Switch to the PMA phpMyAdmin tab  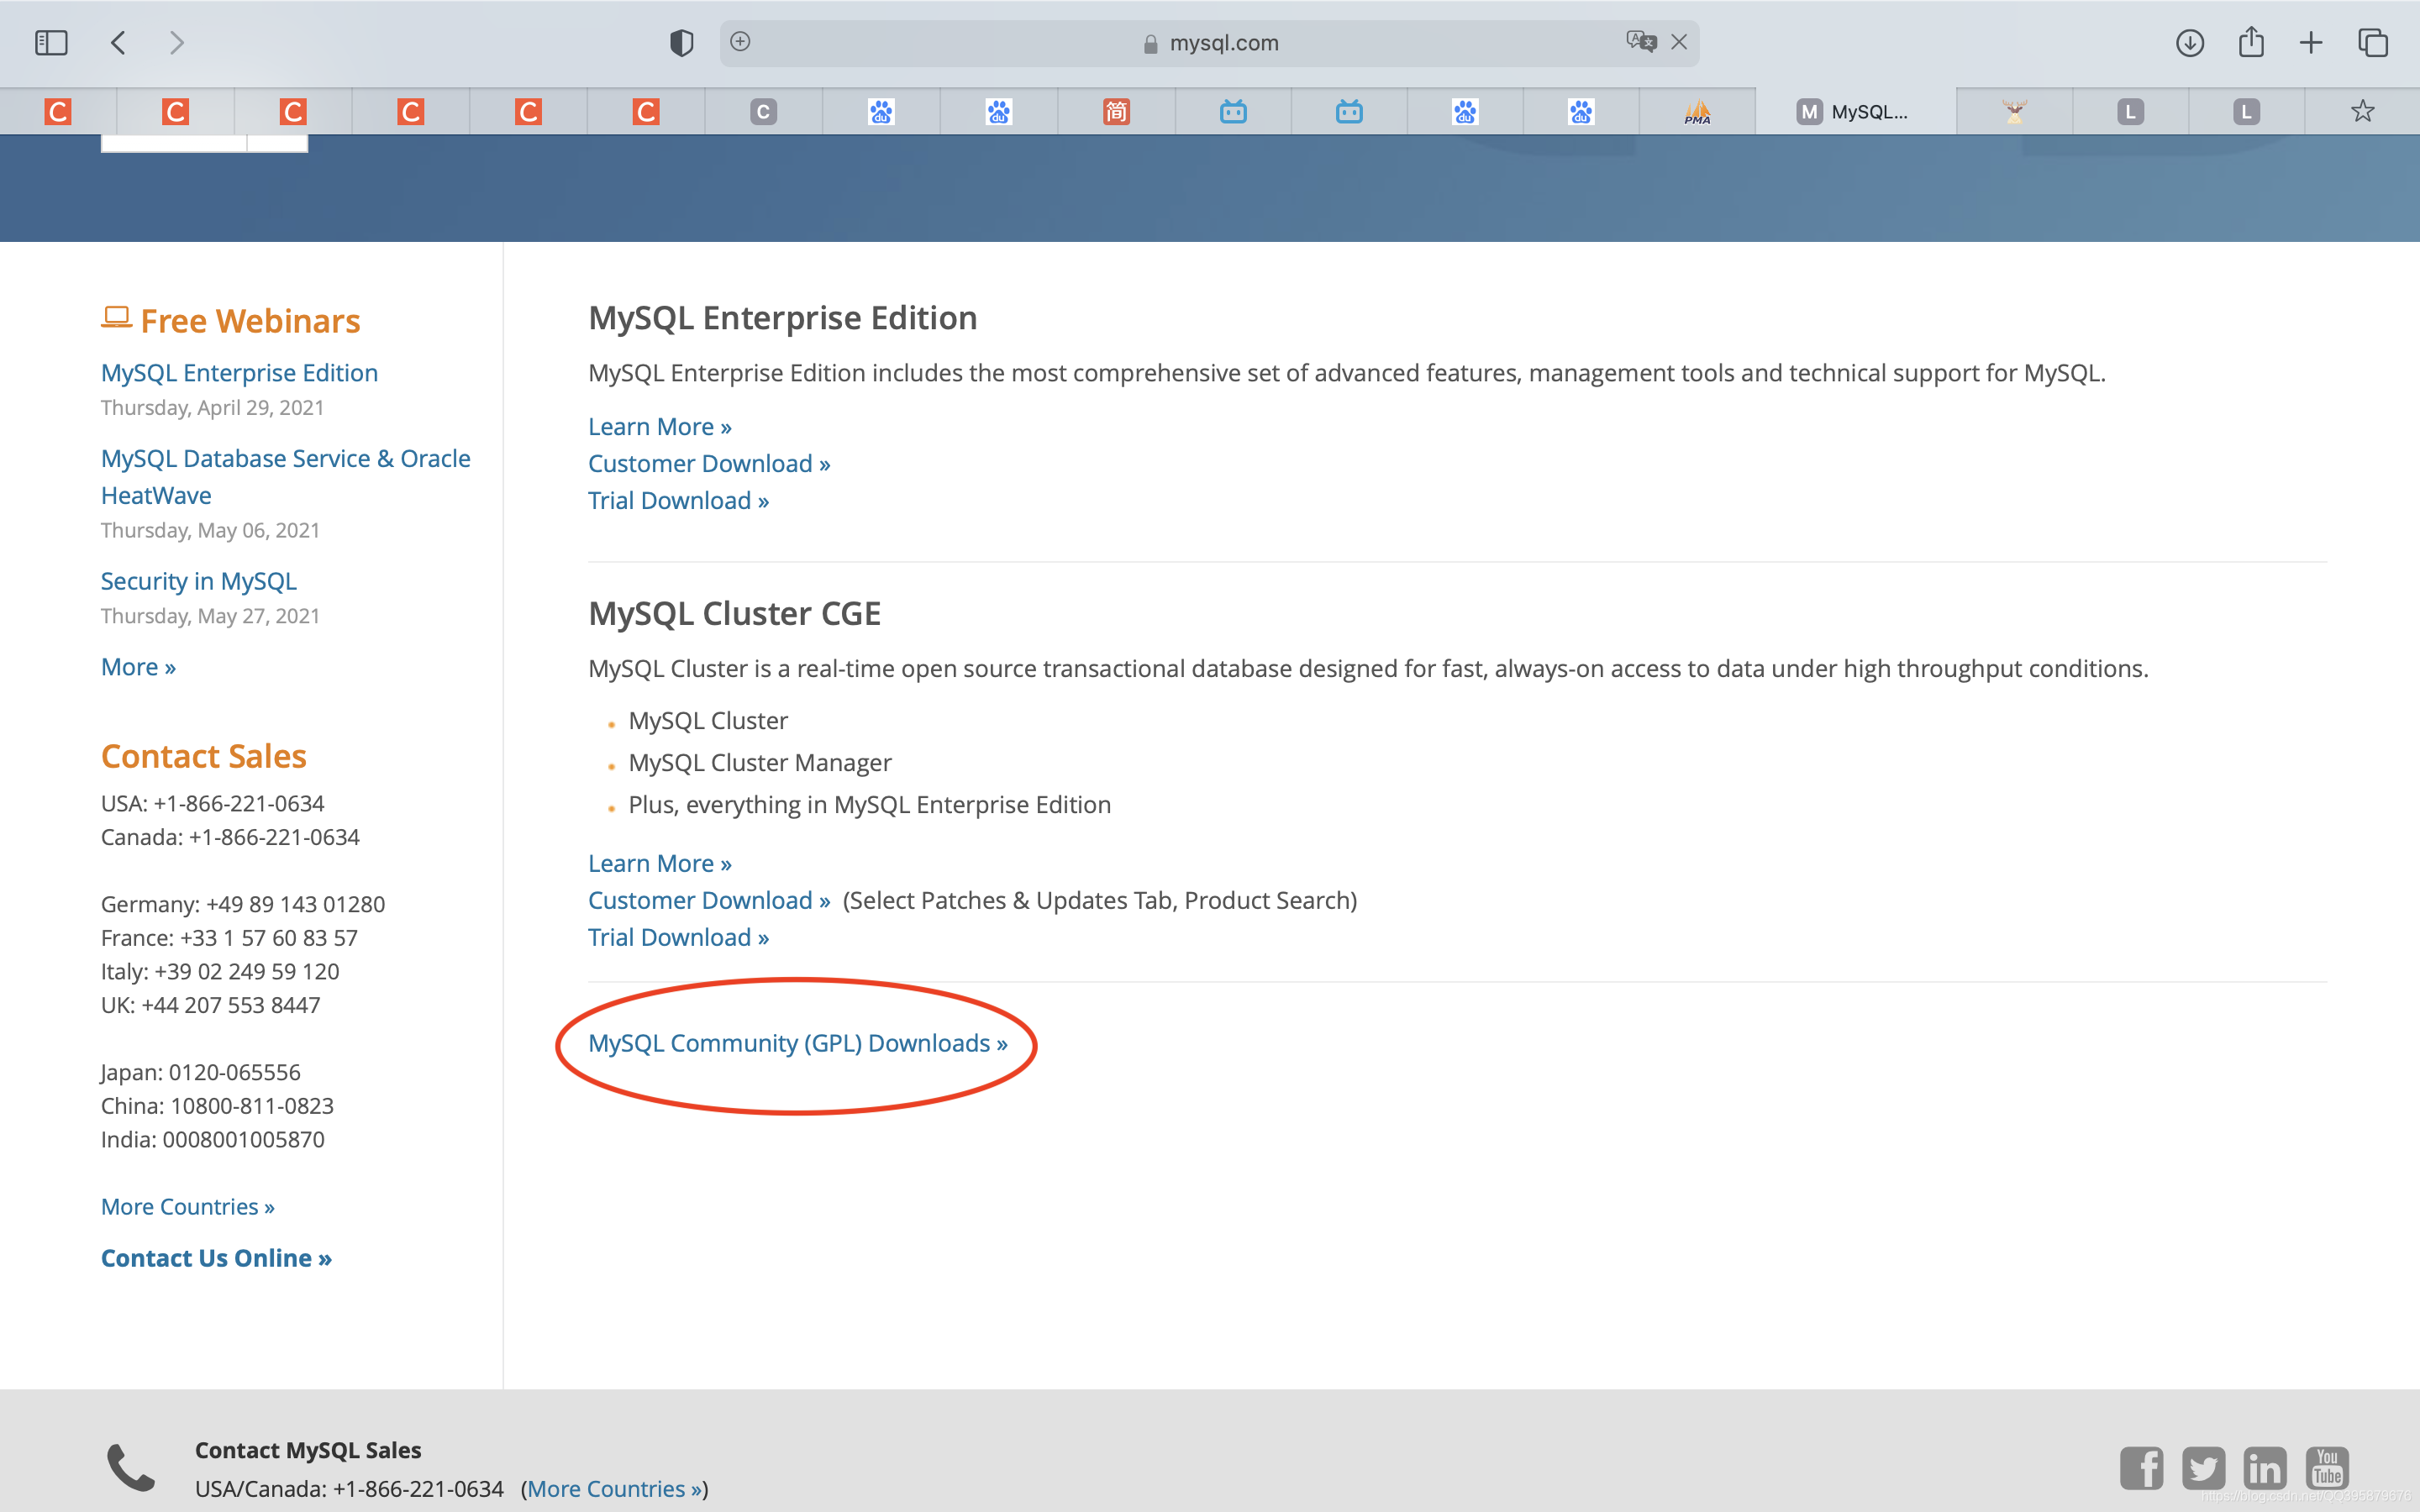click(1697, 112)
